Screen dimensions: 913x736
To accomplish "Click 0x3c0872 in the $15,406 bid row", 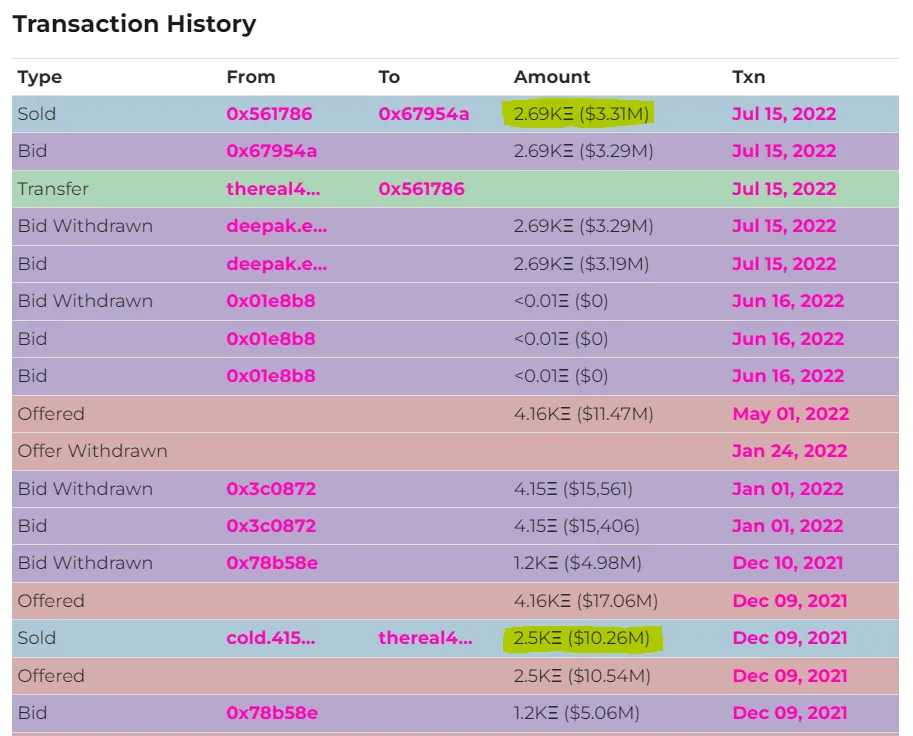I will pos(271,526).
